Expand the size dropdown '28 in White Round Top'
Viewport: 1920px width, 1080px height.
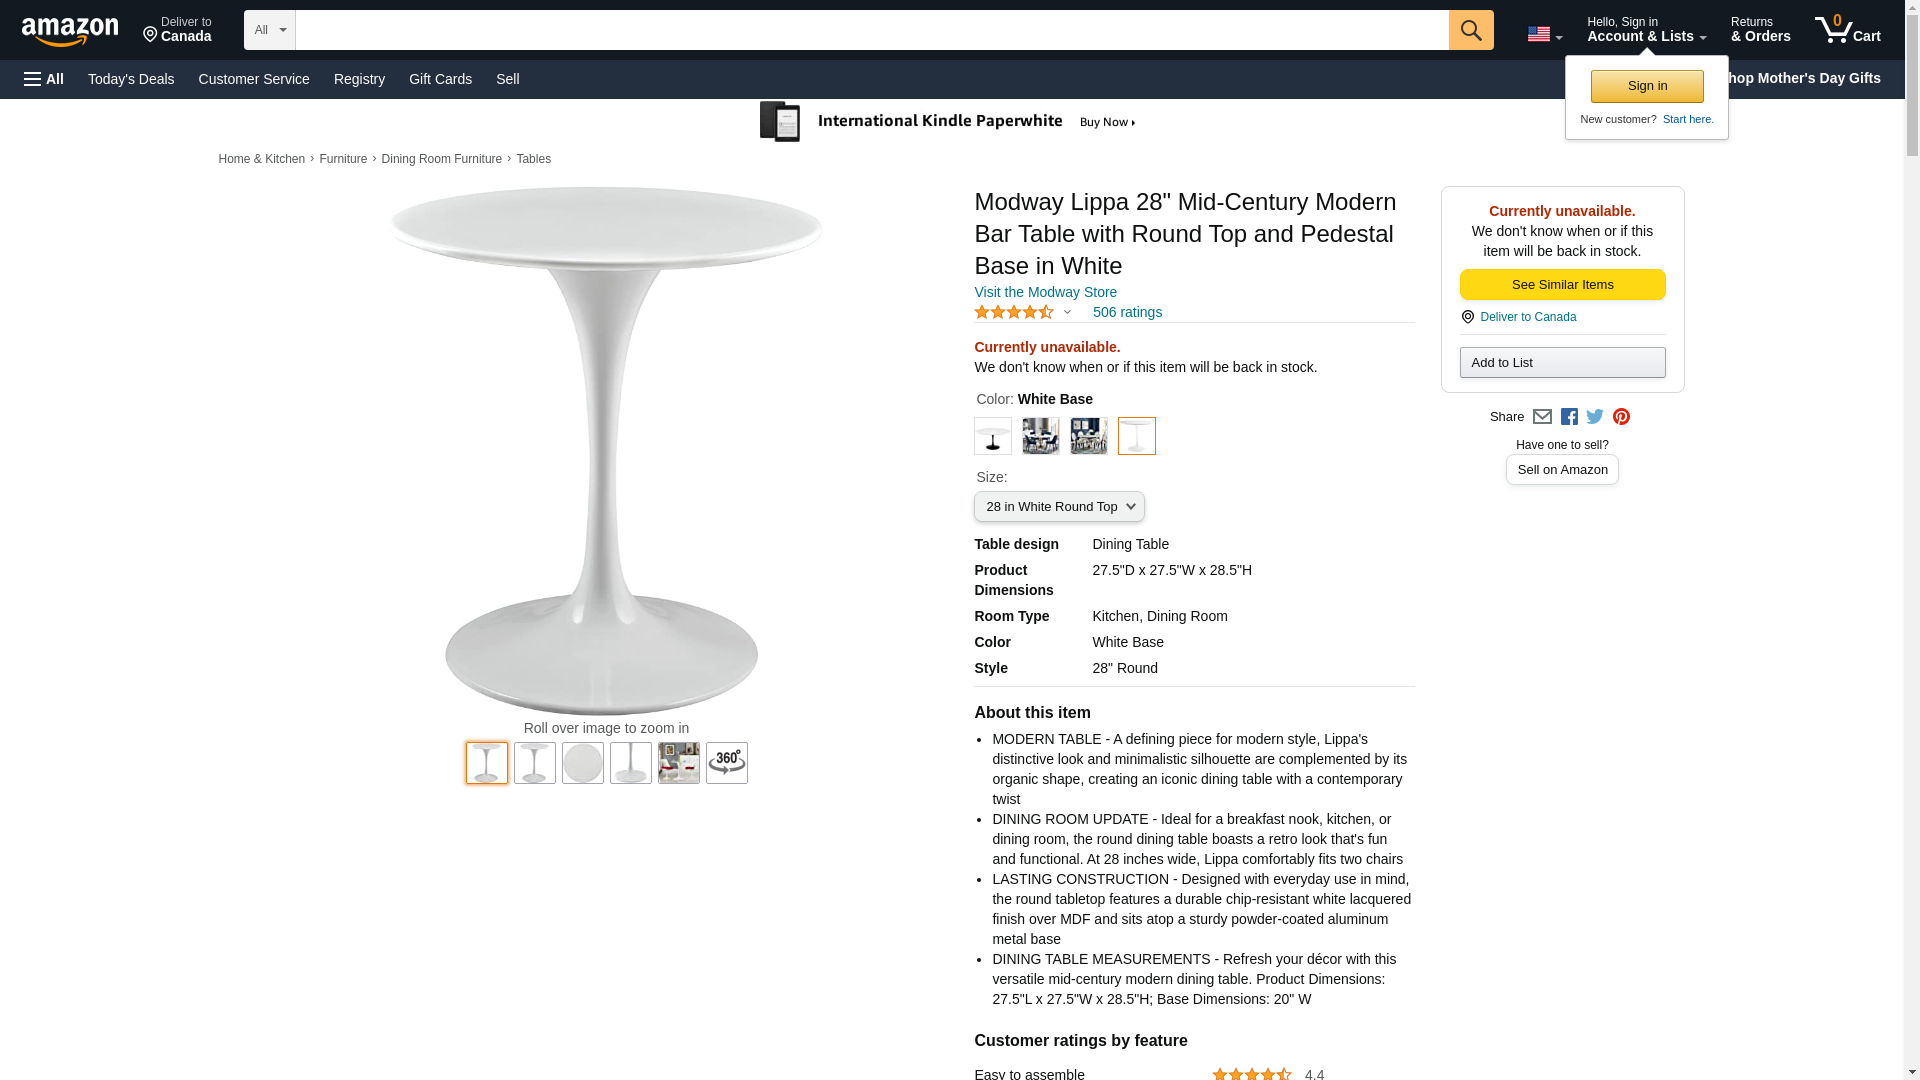coord(1059,507)
